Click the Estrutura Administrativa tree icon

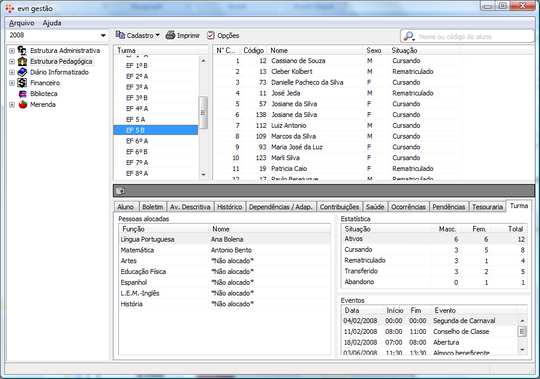click(x=22, y=51)
